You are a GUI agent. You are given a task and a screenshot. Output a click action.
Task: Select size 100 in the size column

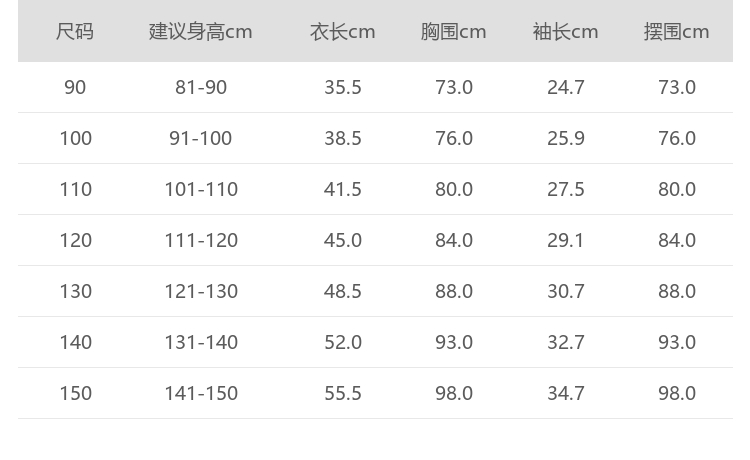[x=75, y=138]
